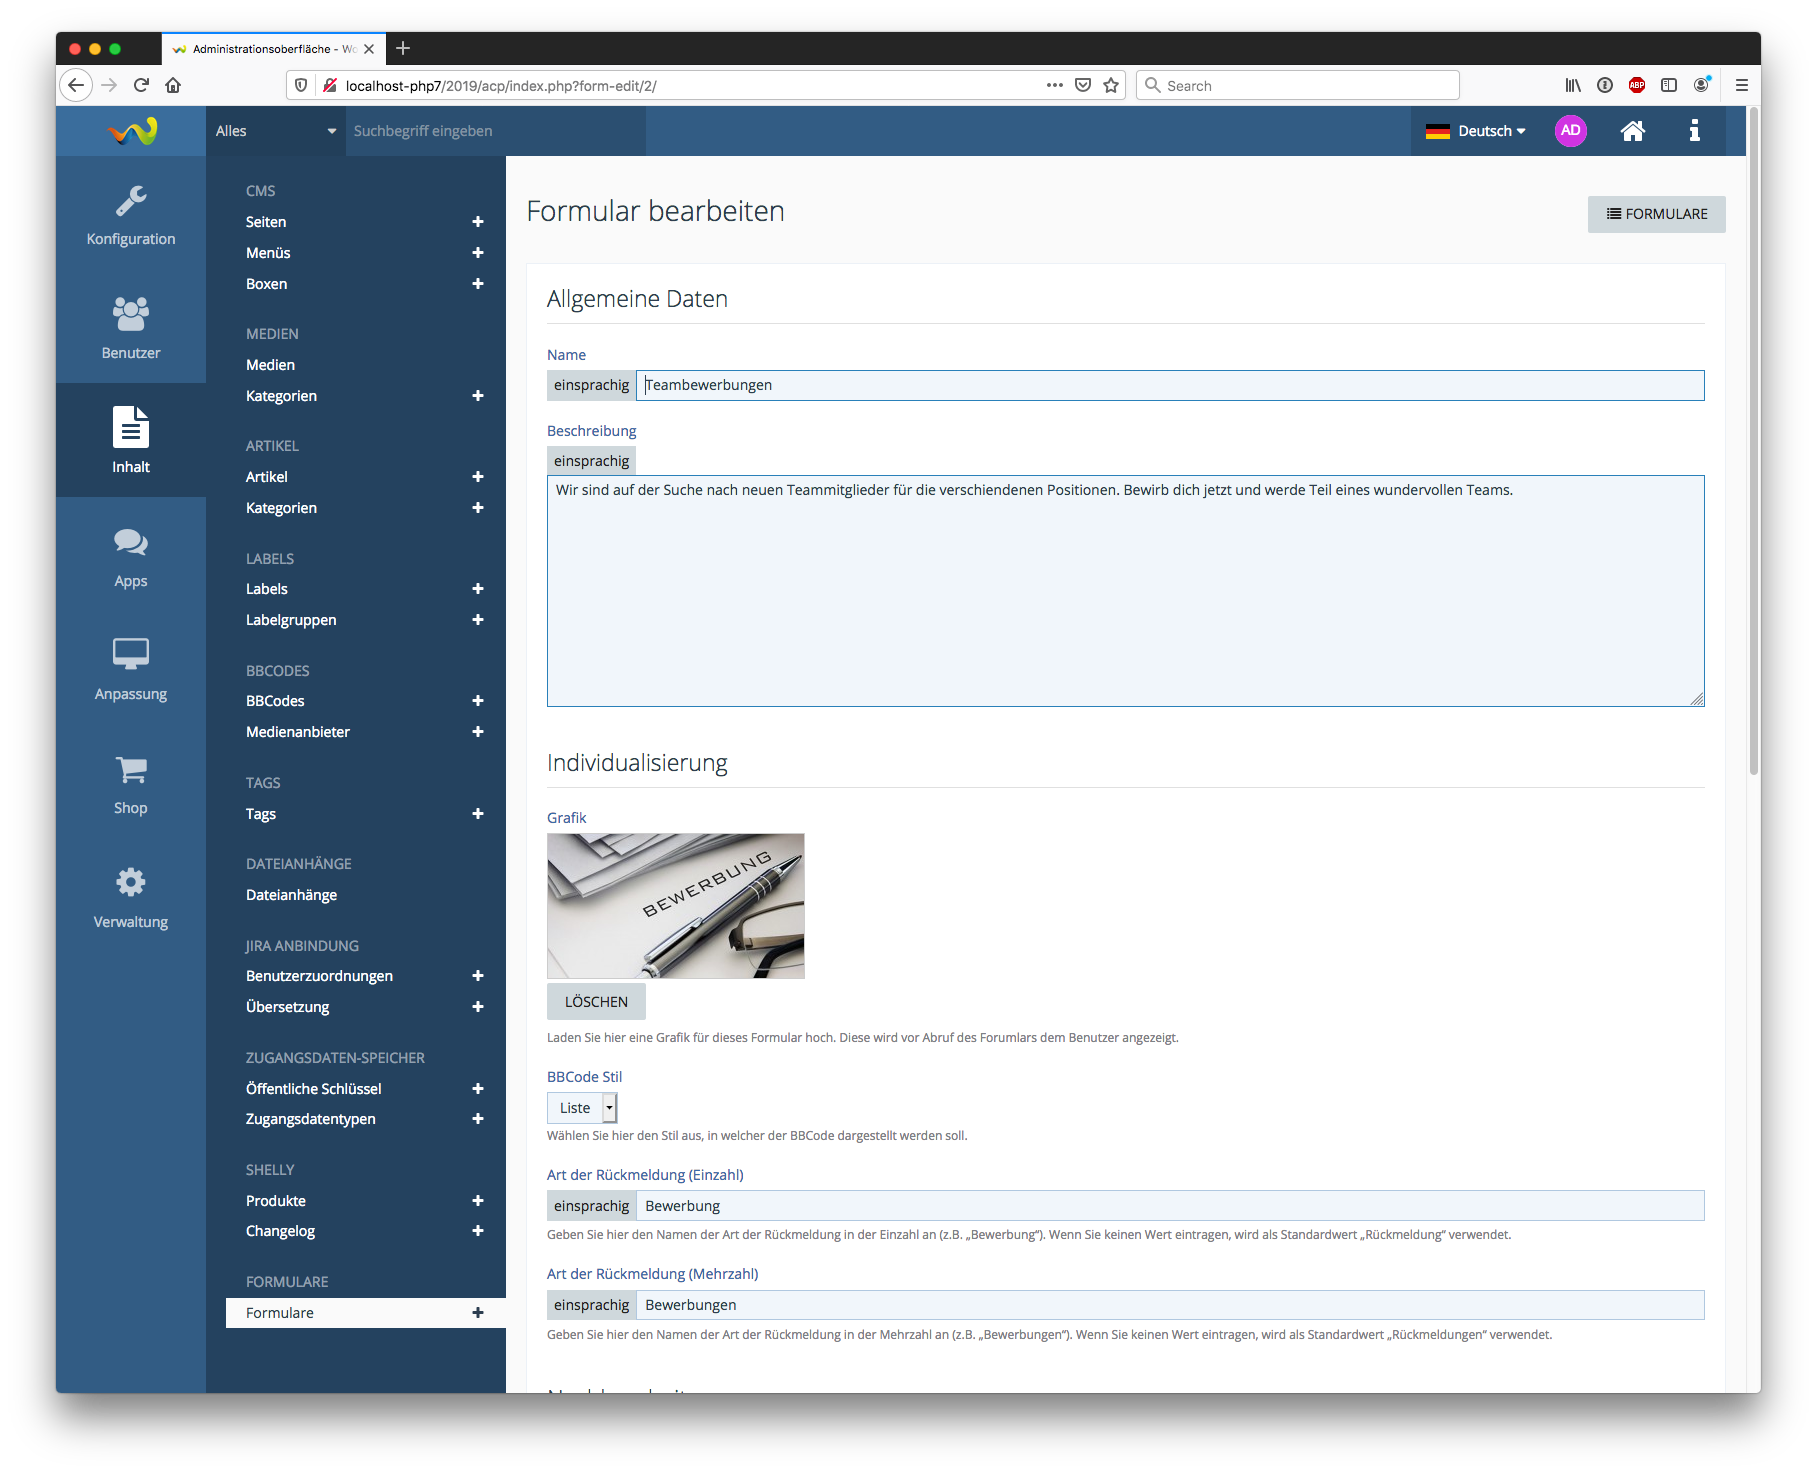Select Dateianhänge in the sidebar menu
1817x1473 pixels.
(291, 895)
